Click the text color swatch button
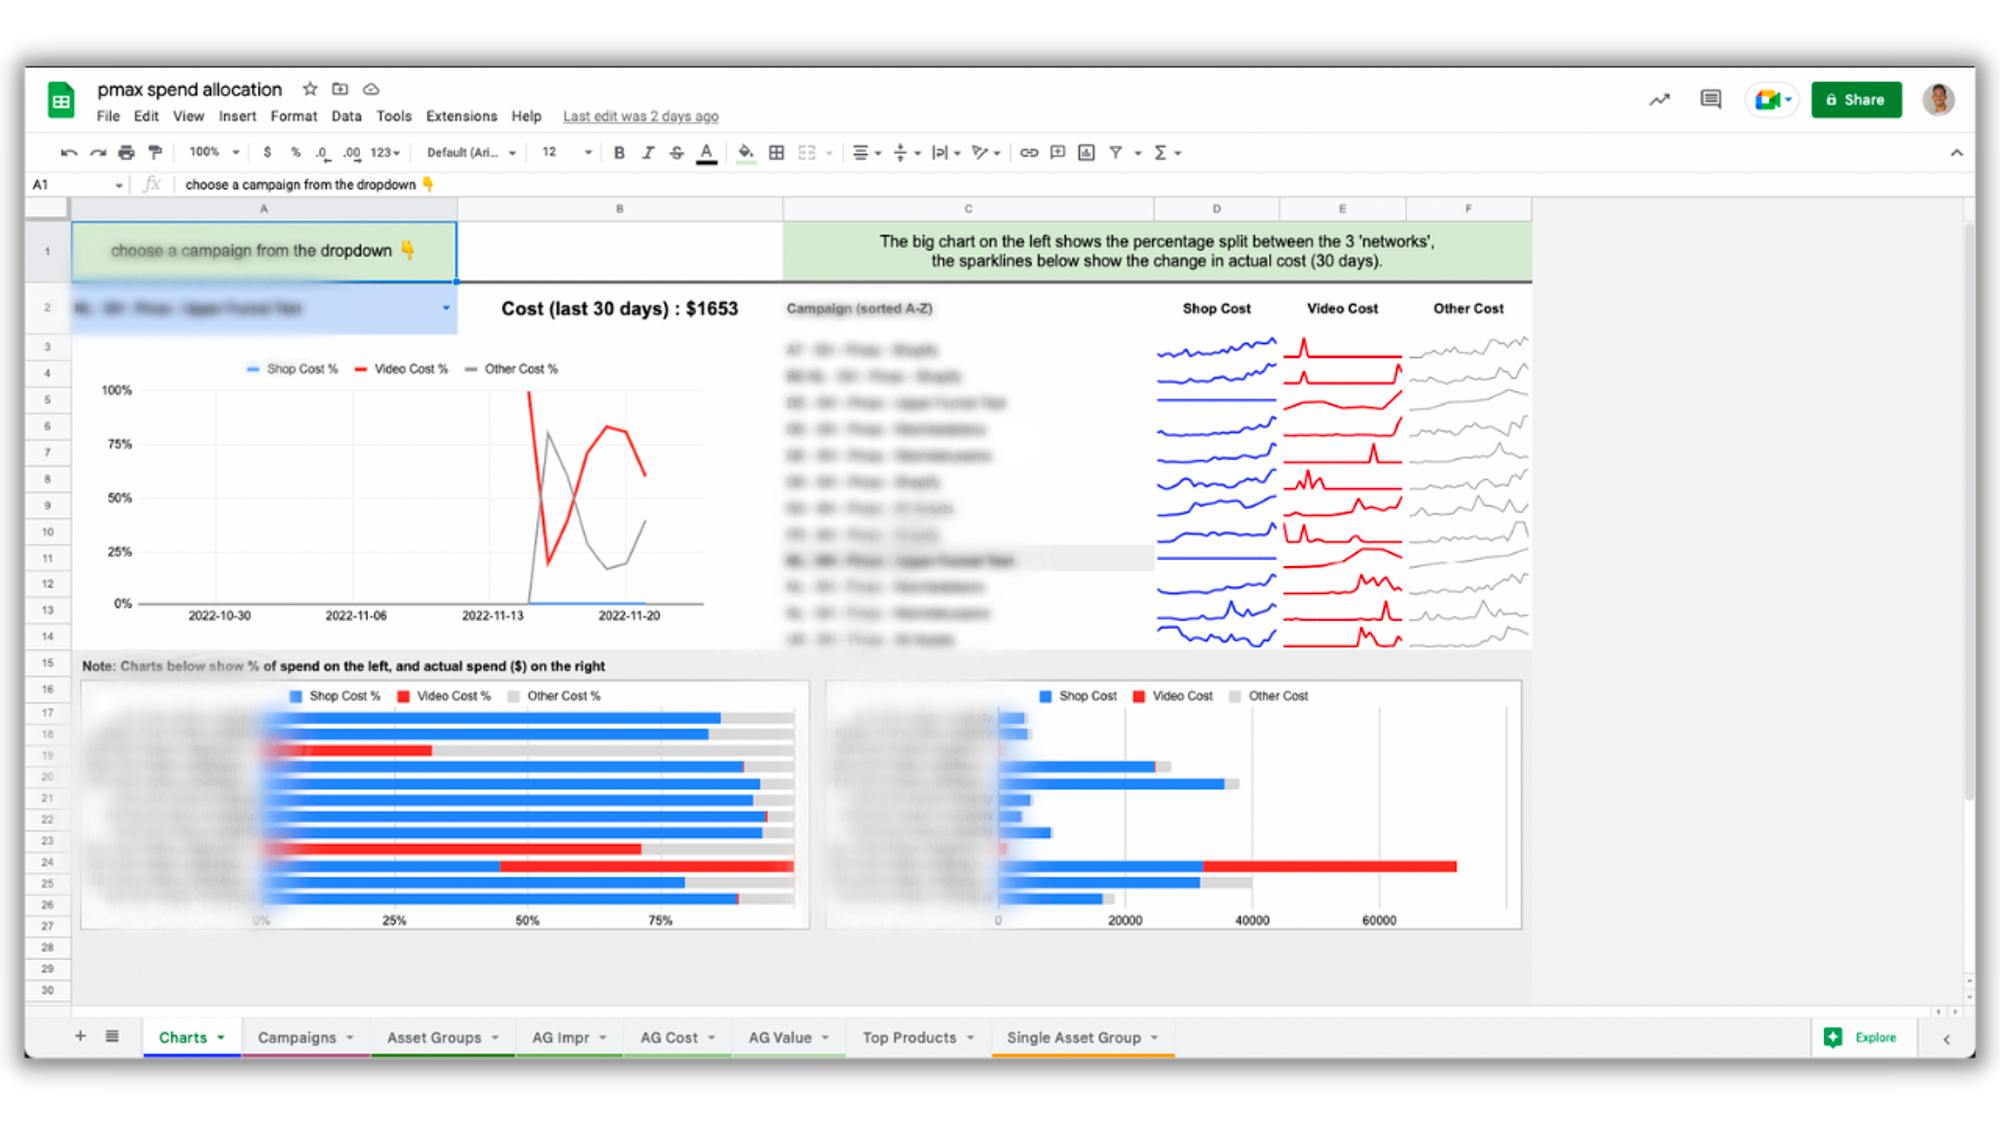 click(x=706, y=153)
